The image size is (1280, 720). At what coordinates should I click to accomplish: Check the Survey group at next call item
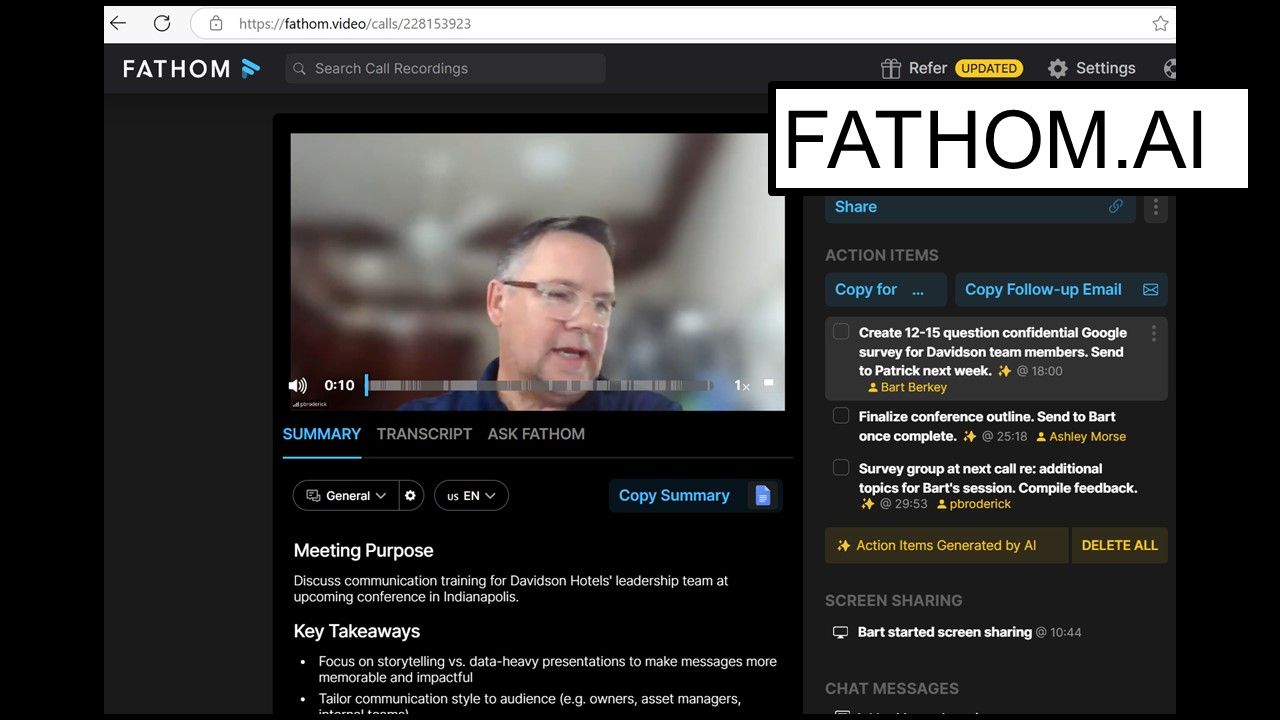point(841,468)
